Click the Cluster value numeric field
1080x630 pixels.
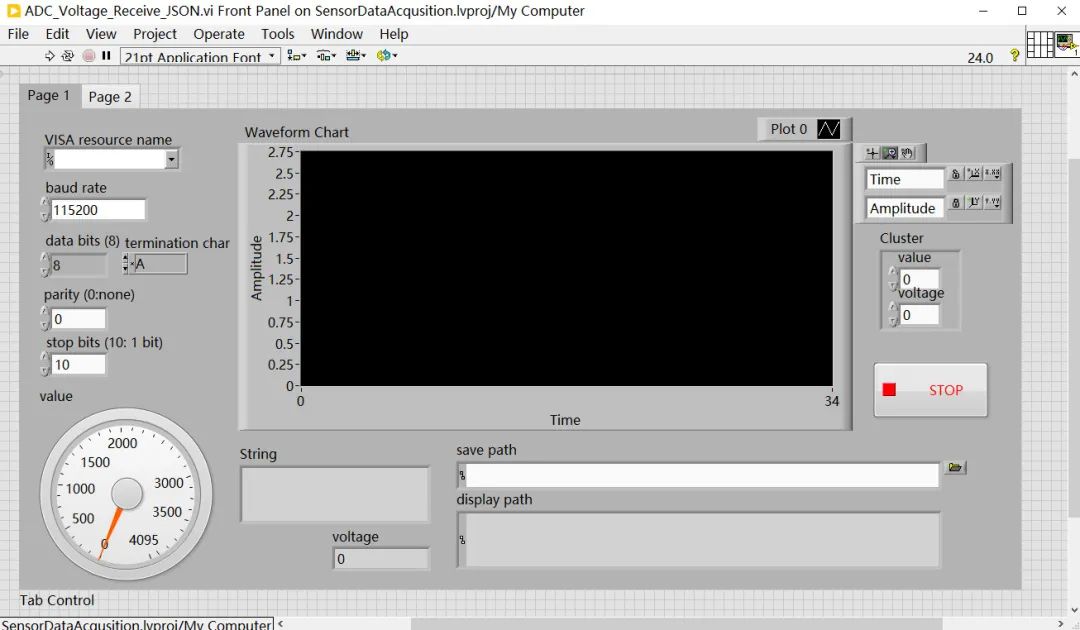pyautogui.click(x=920, y=280)
